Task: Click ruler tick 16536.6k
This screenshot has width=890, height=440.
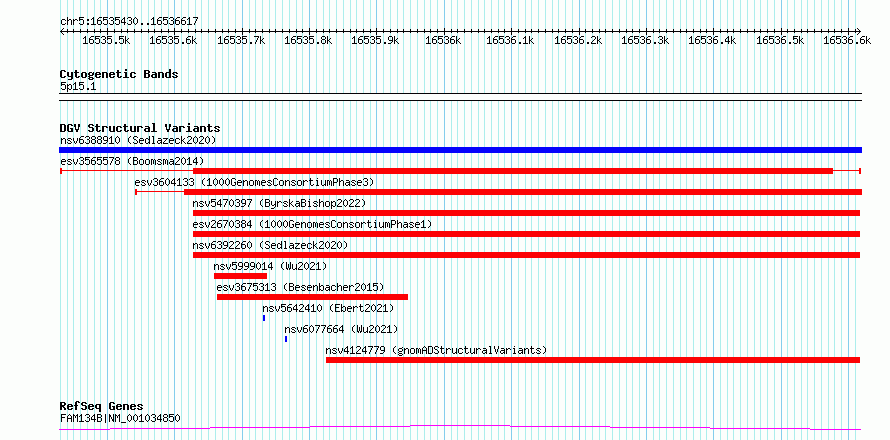Action: (x=847, y=40)
